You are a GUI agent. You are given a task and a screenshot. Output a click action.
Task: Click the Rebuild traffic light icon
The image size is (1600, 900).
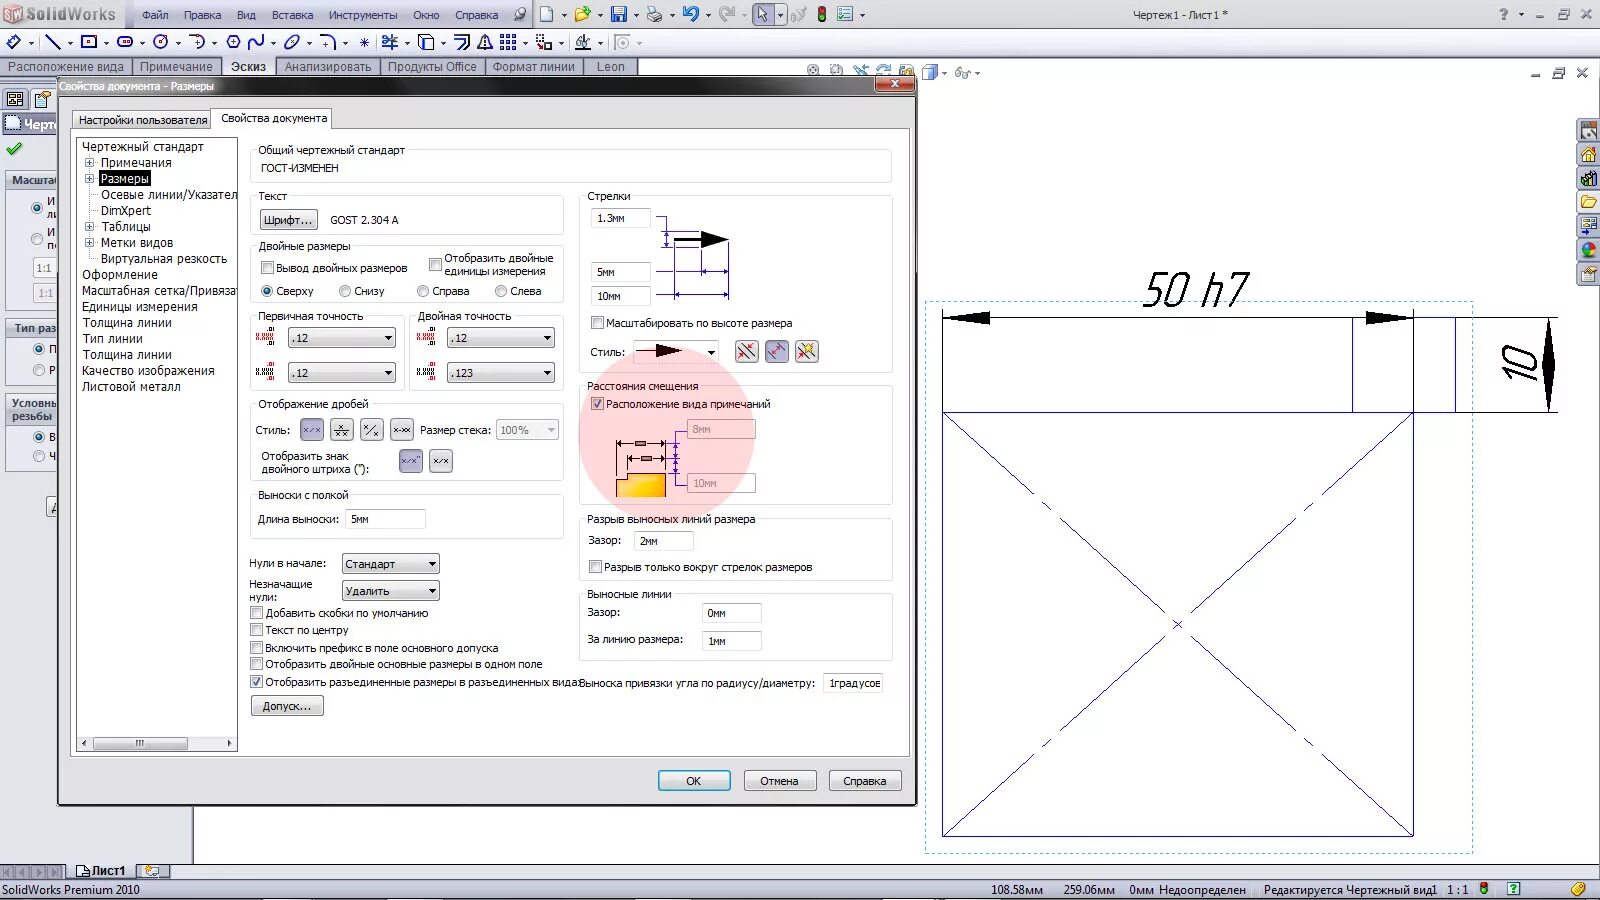822,14
